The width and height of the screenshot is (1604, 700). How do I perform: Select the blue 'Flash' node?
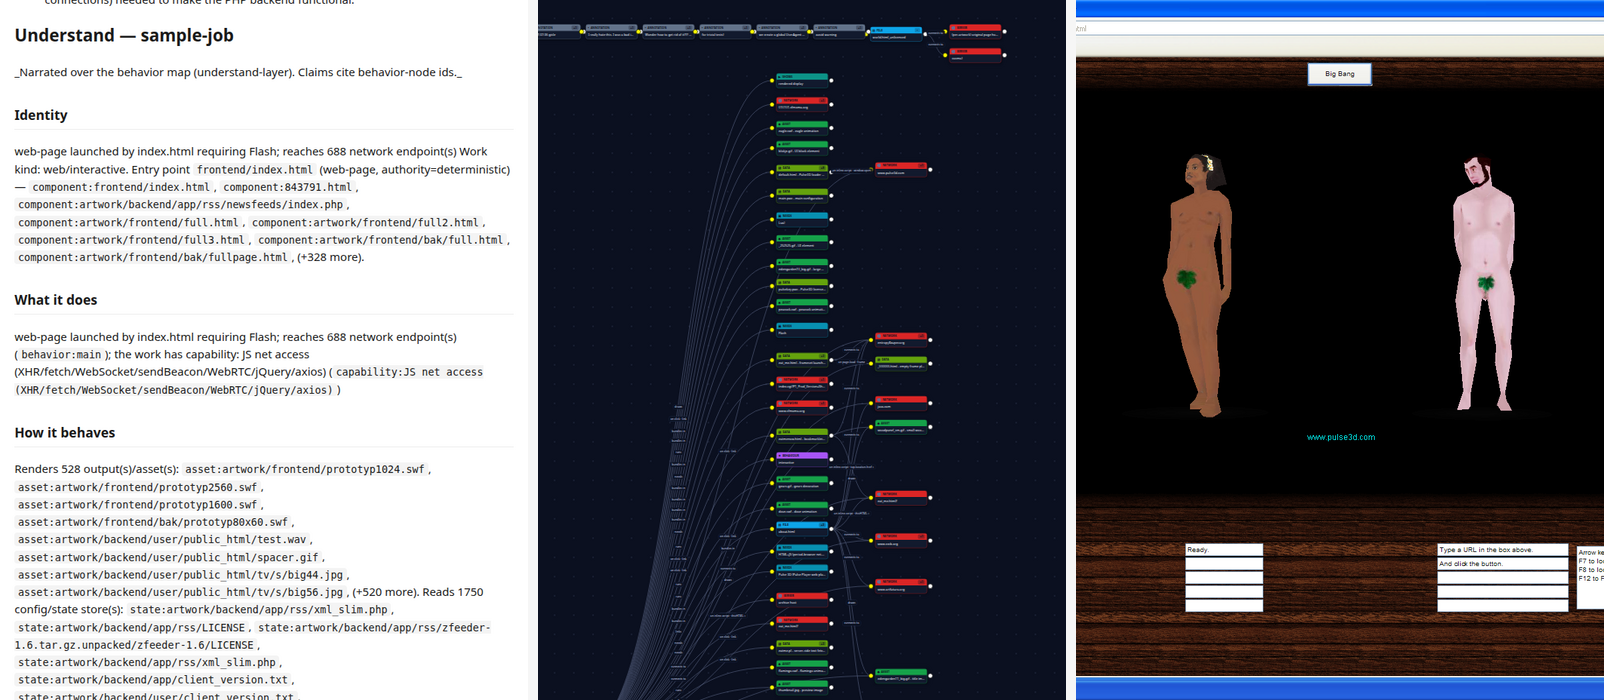pos(802,329)
